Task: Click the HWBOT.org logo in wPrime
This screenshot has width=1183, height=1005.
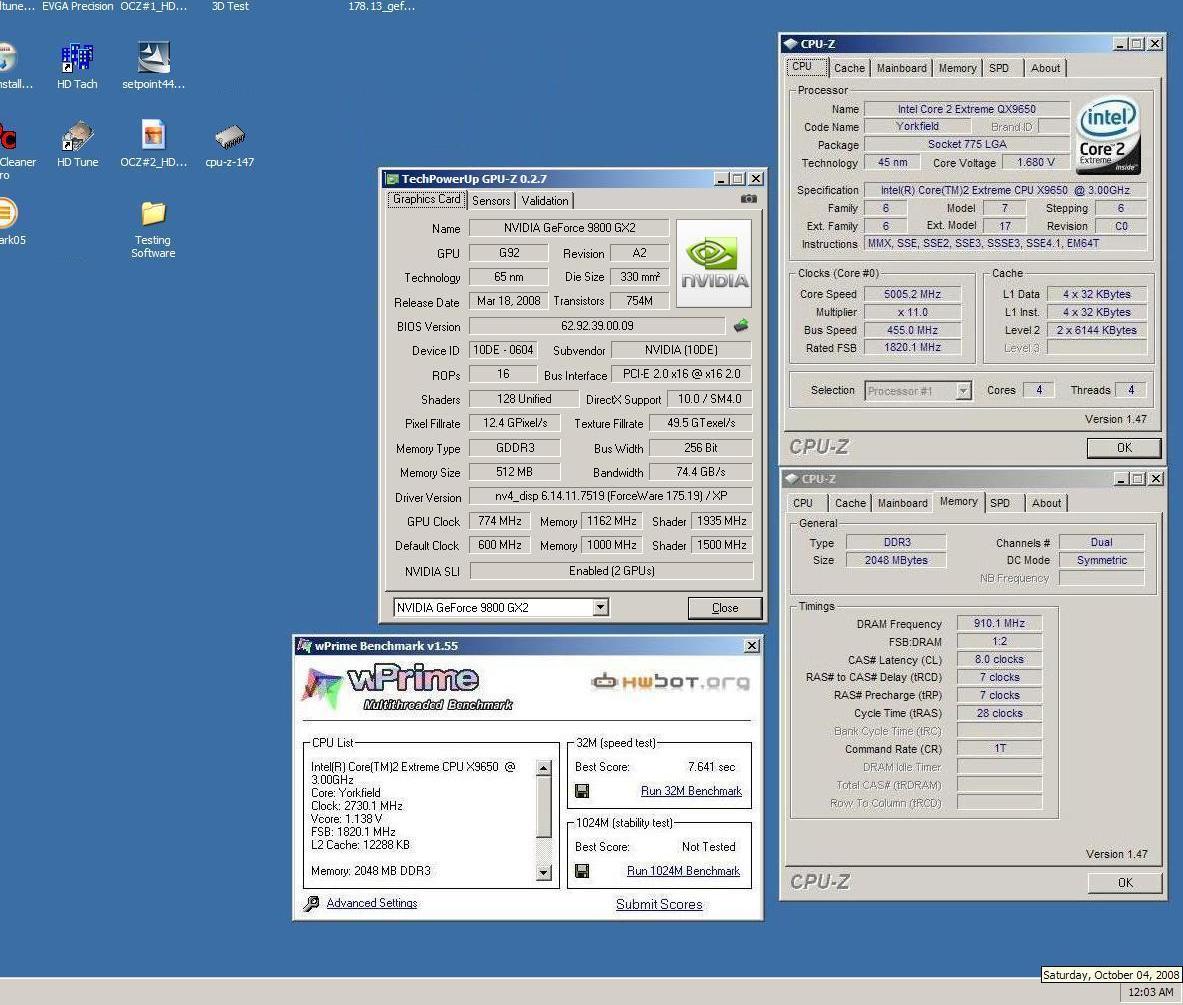Action: [670, 682]
